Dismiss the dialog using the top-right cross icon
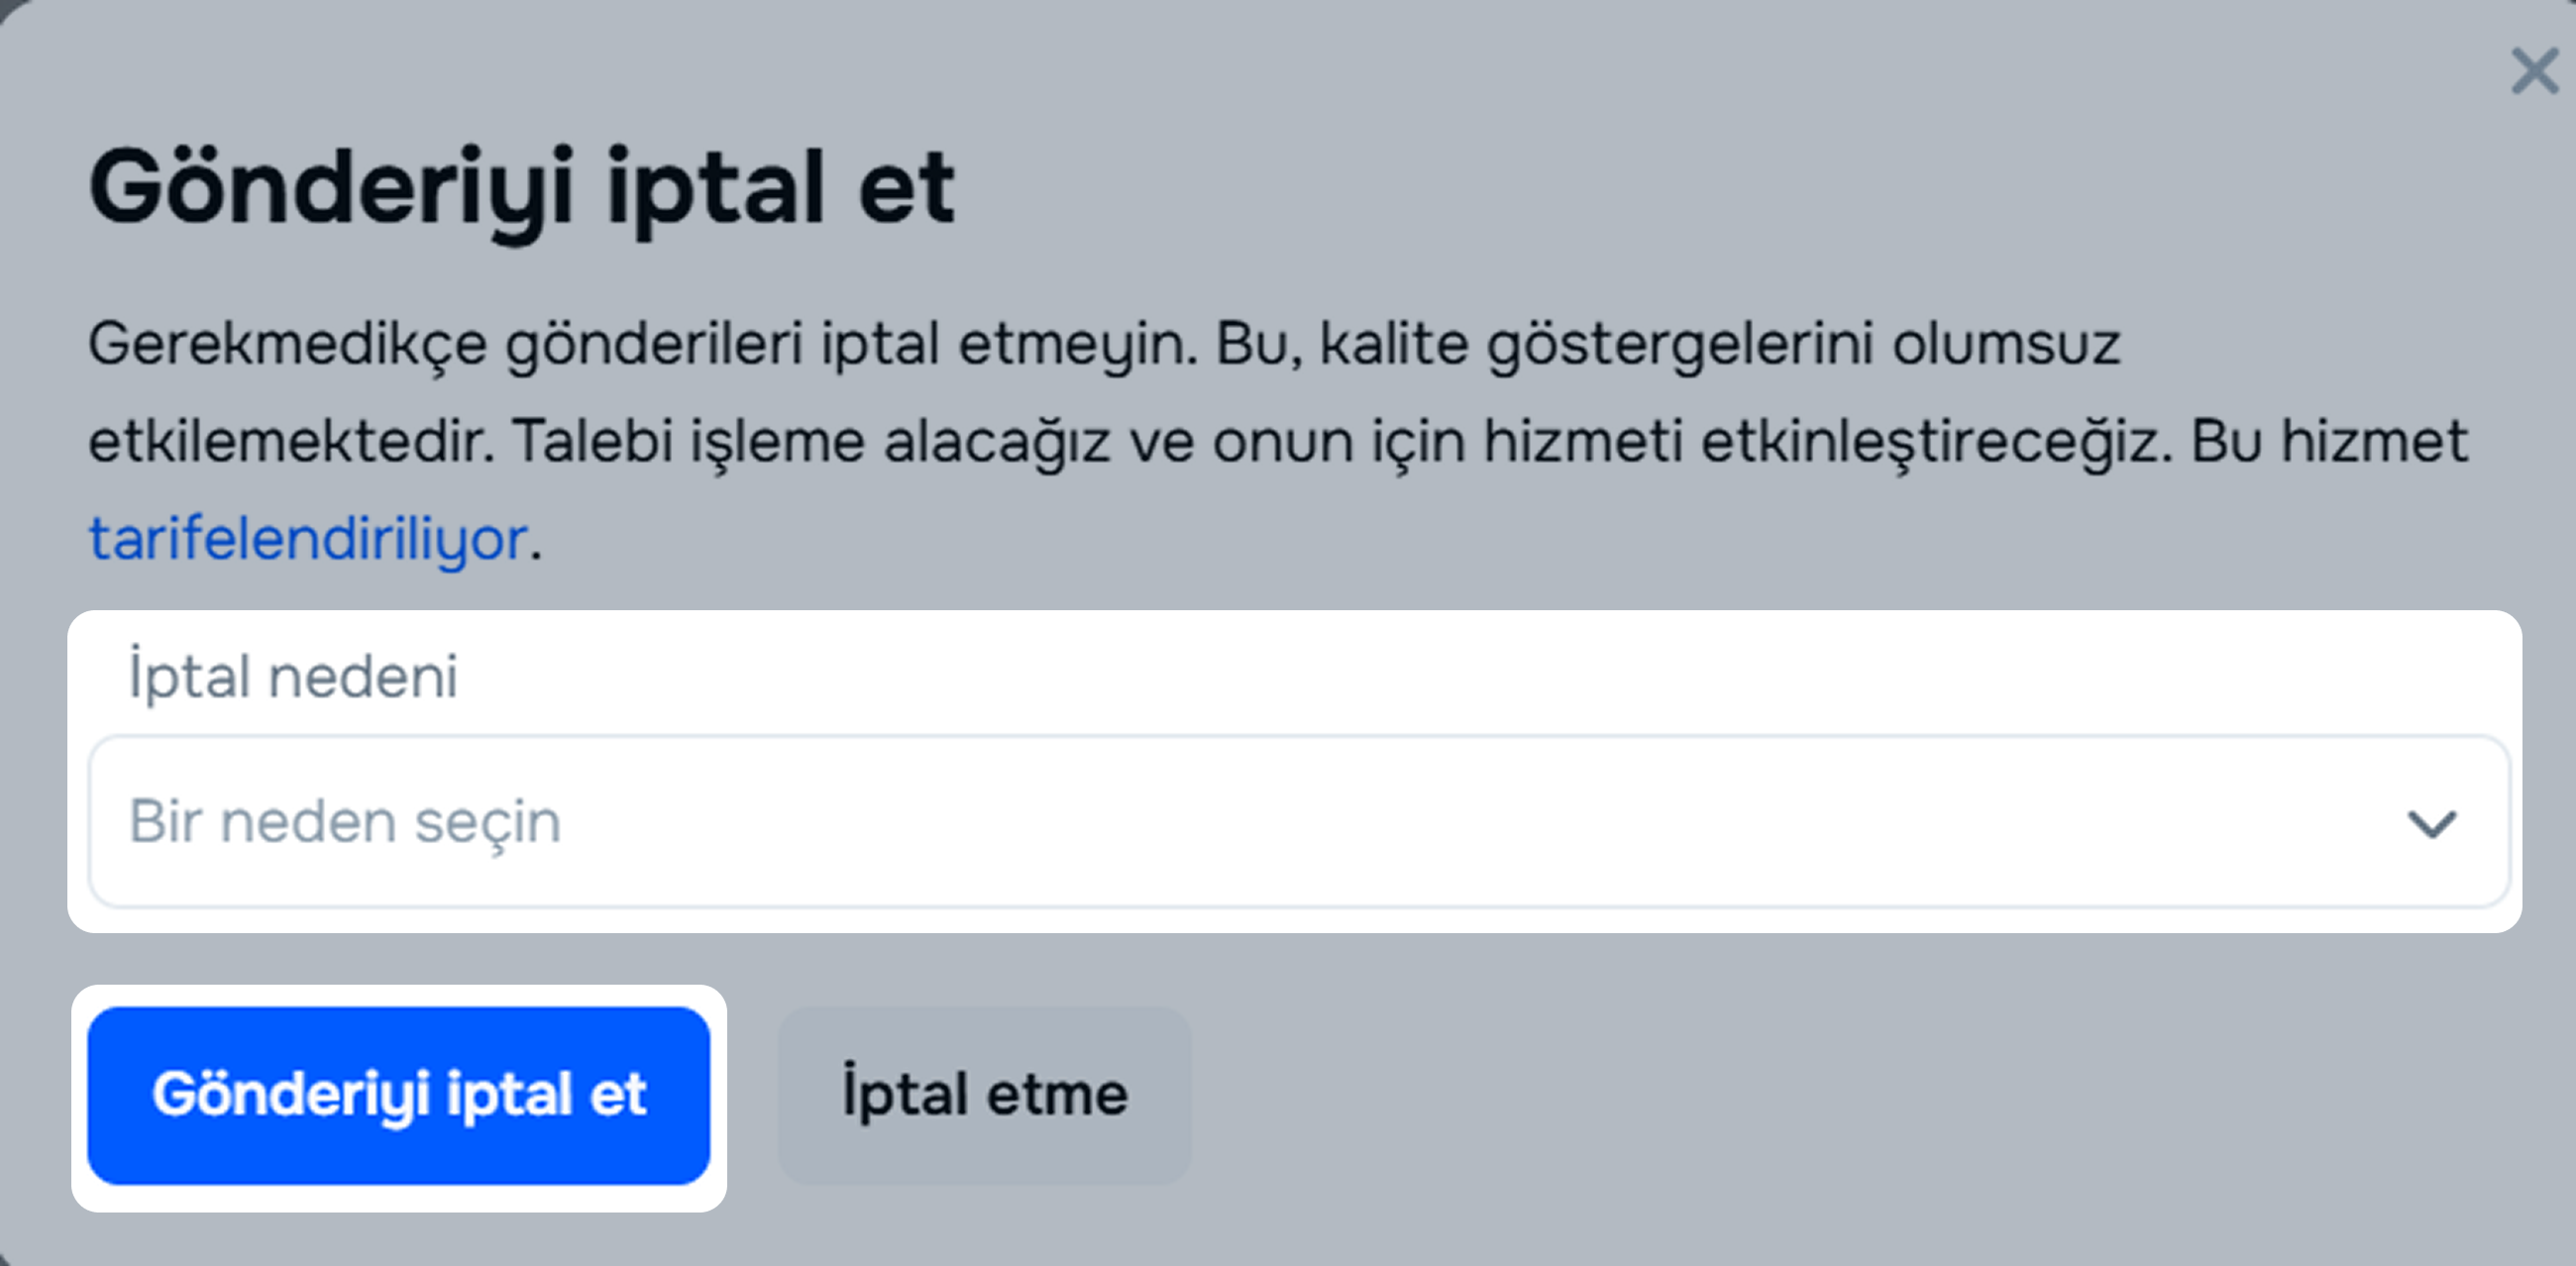2576x1266 pixels. pyautogui.click(x=2534, y=72)
